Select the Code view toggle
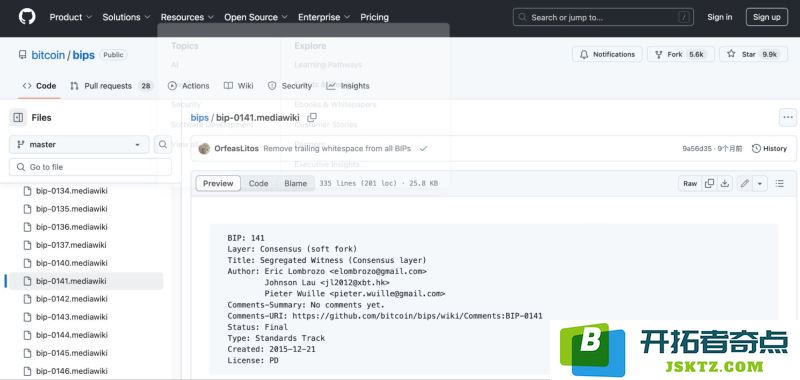 click(258, 184)
